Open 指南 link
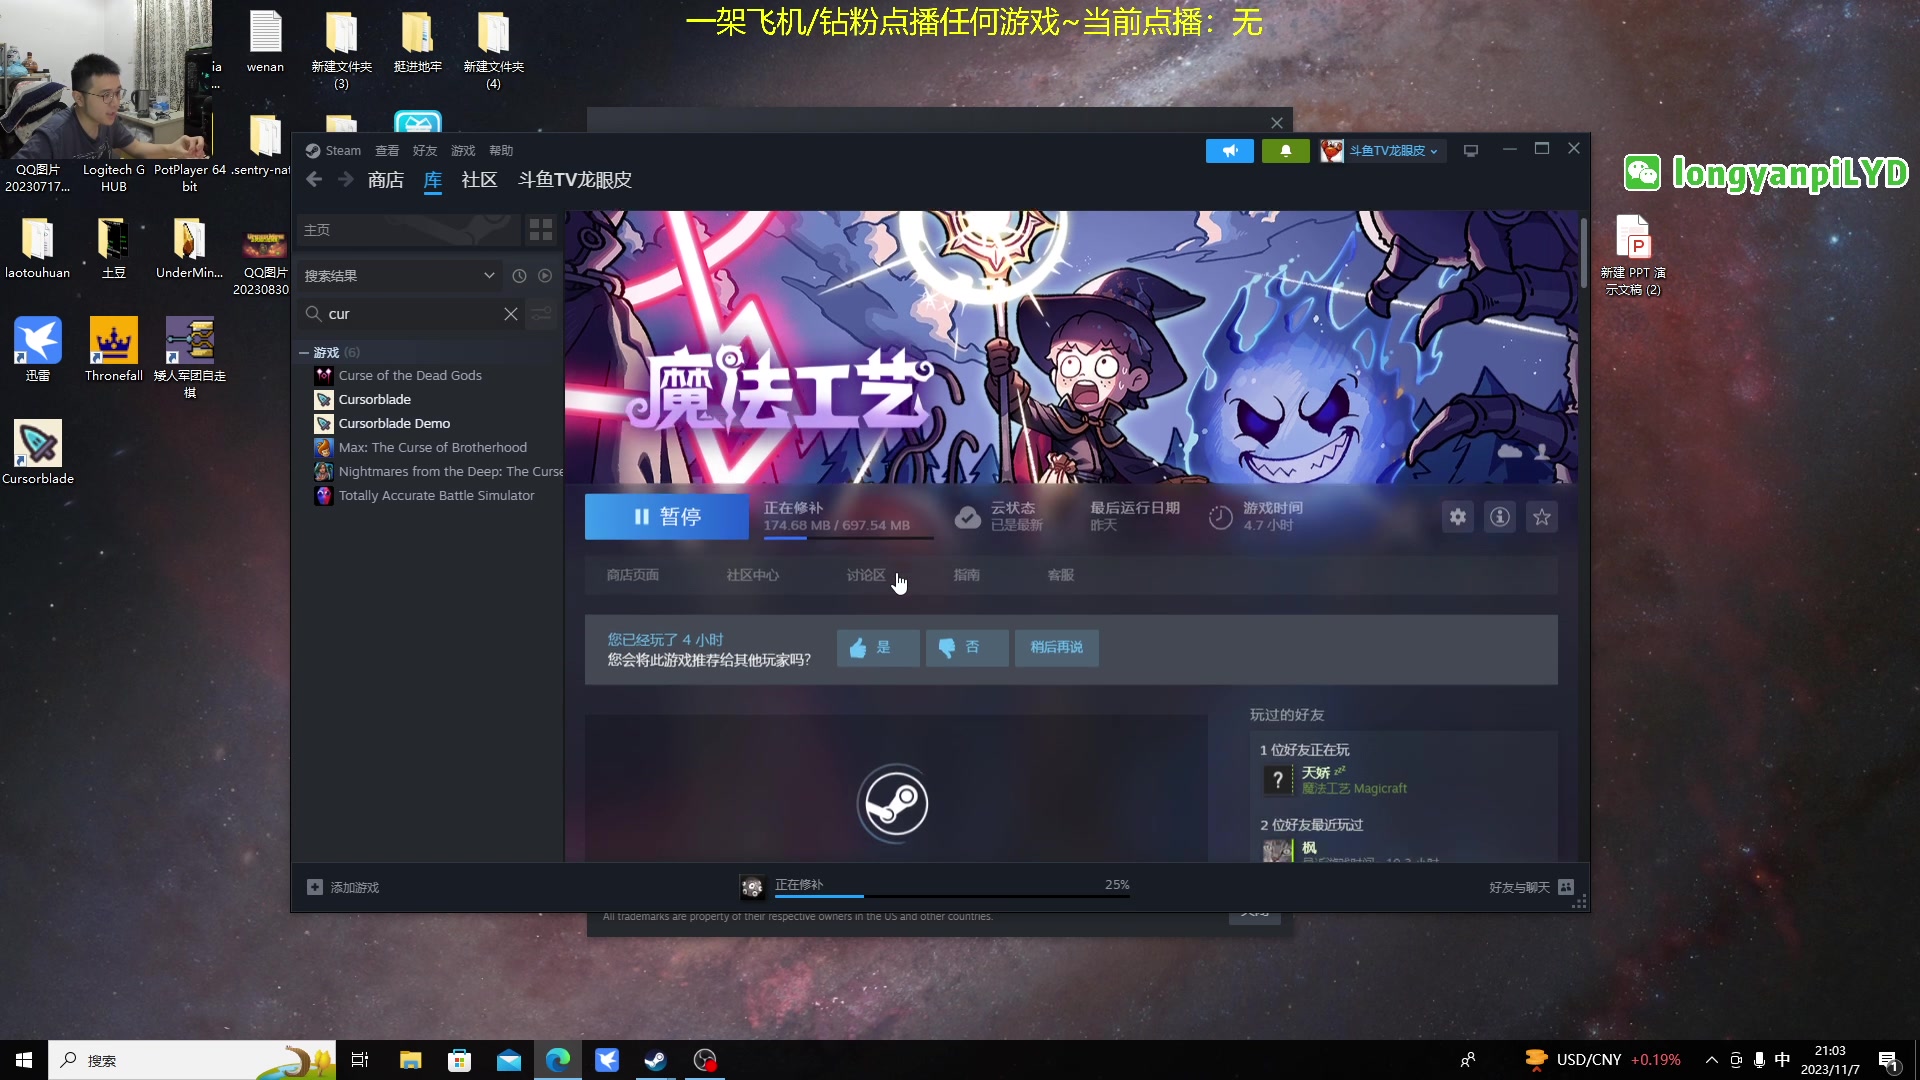Image resolution: width=1920 pixels, height=1080 pixels. click(967, 575)
